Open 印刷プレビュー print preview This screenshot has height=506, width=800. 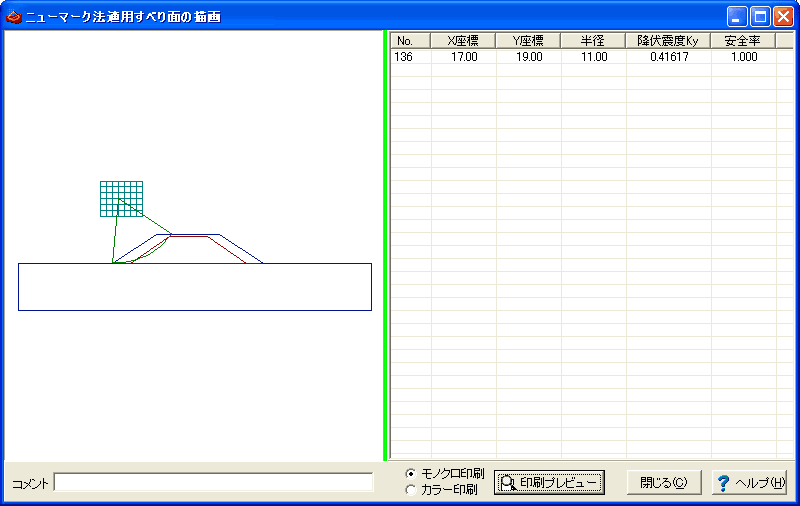(x=549, y=483)
